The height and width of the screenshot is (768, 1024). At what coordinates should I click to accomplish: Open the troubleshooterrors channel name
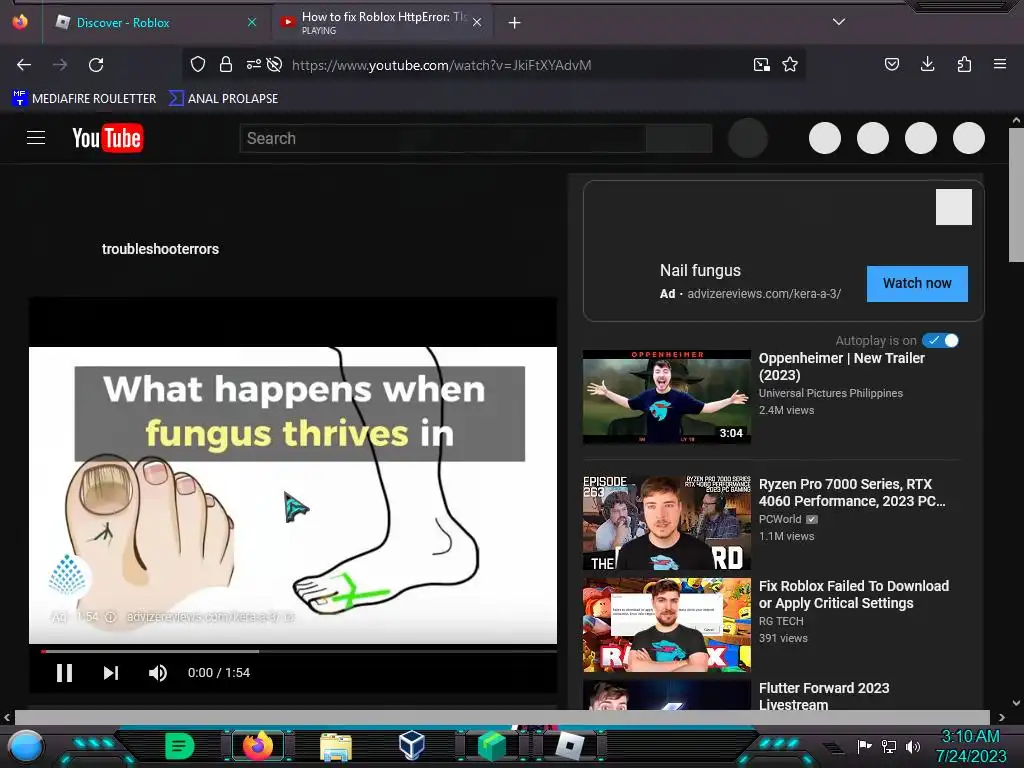[x=160, y=249]
